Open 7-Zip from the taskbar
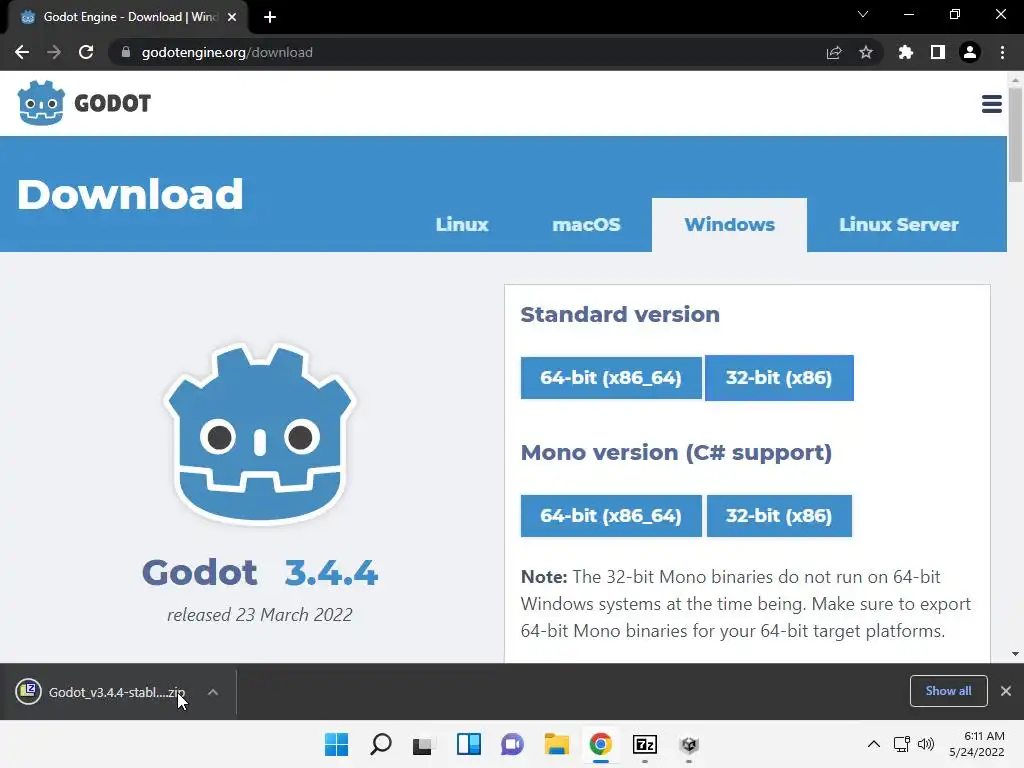Image resolution: width=1024 pixels, height=768 pixels. [645, 744]
